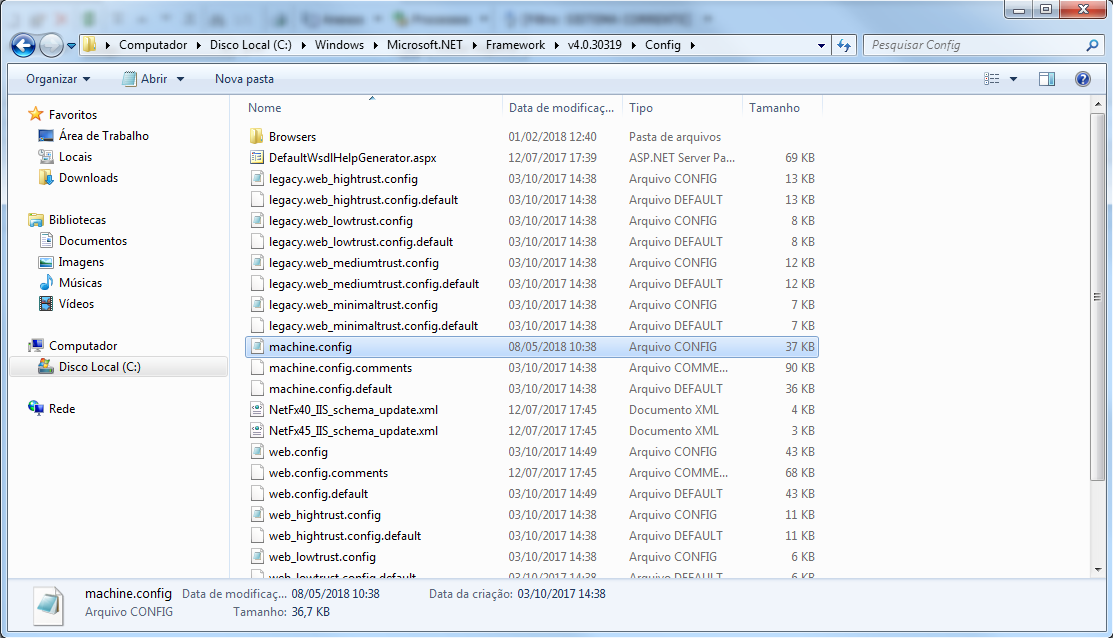Refresh the Config folder view
Screen dimensions: 1113x638
point(843,45)
